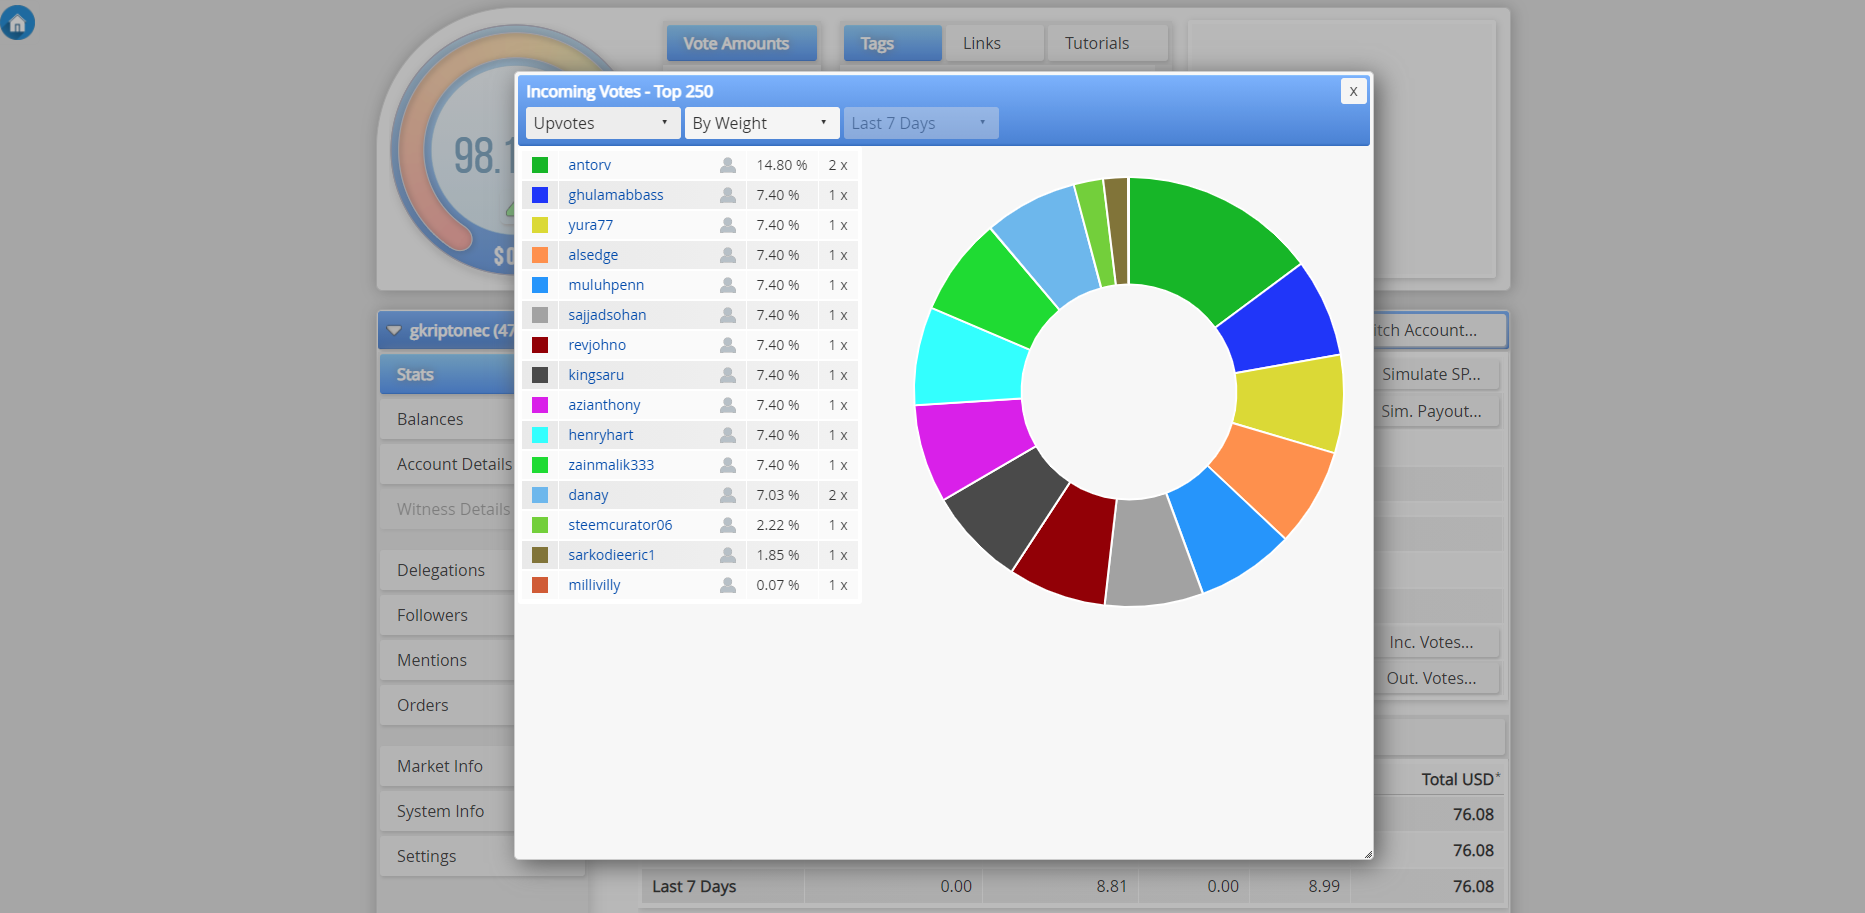Click the user icon beside henryhart
Viewport: 1865px width, 913px height.
click(x=728, y=435)
